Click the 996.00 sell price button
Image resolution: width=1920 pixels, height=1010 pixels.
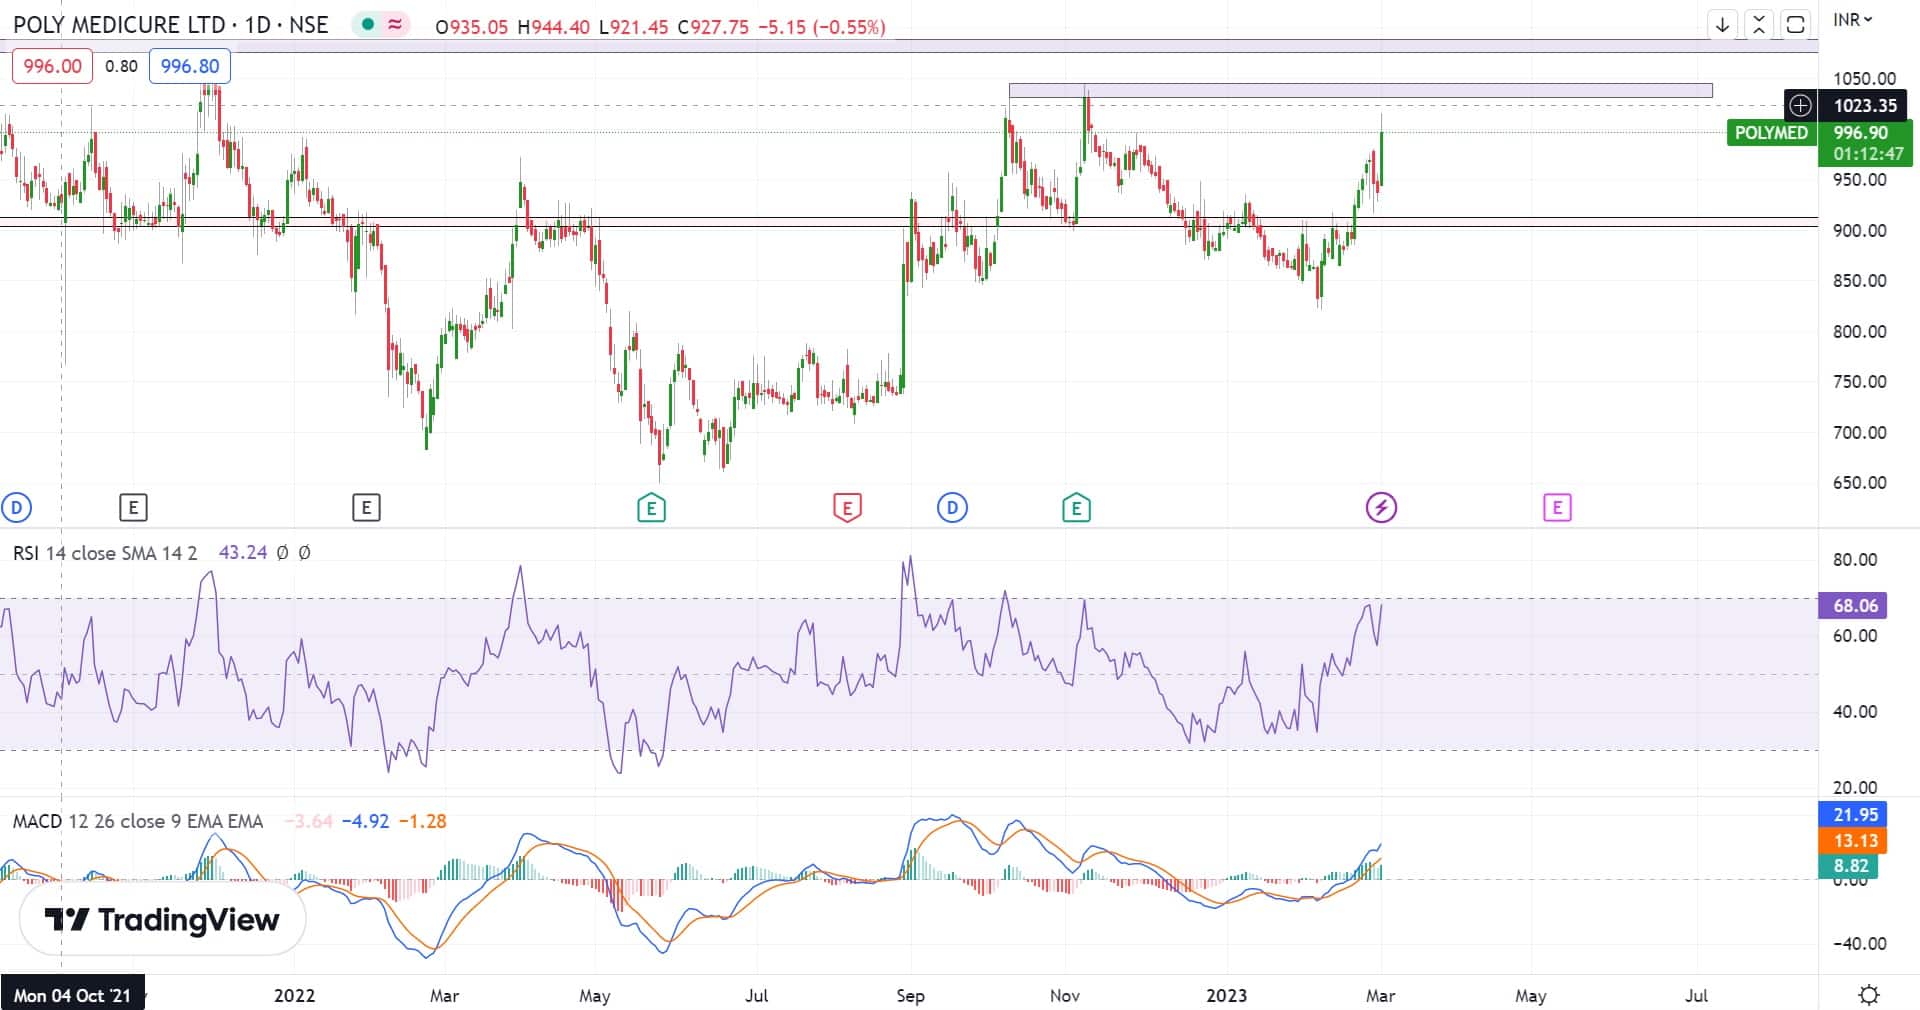pyautogui.click(x=52, y=66)
